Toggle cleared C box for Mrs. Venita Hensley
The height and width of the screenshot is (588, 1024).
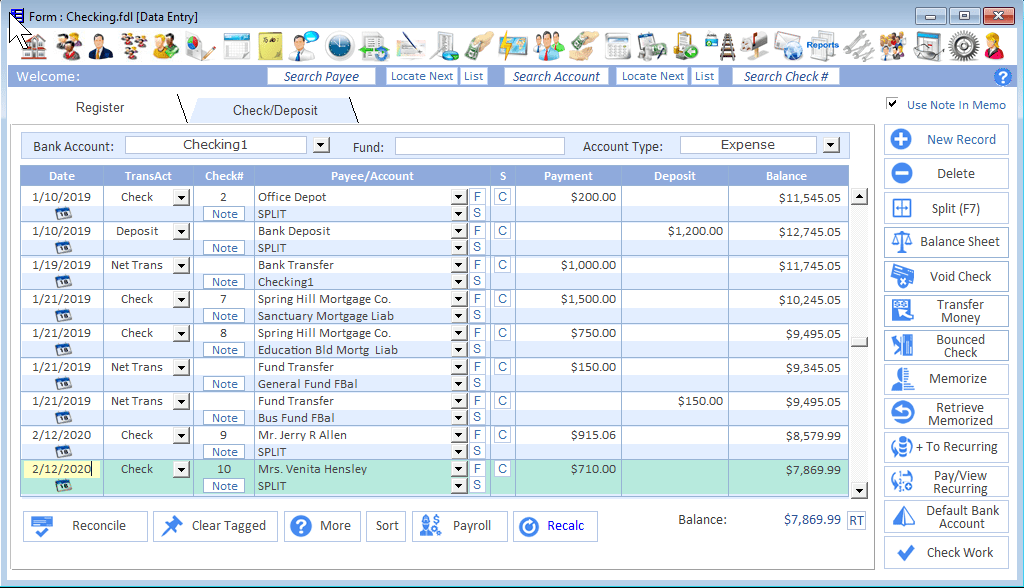tap(502, 468)
